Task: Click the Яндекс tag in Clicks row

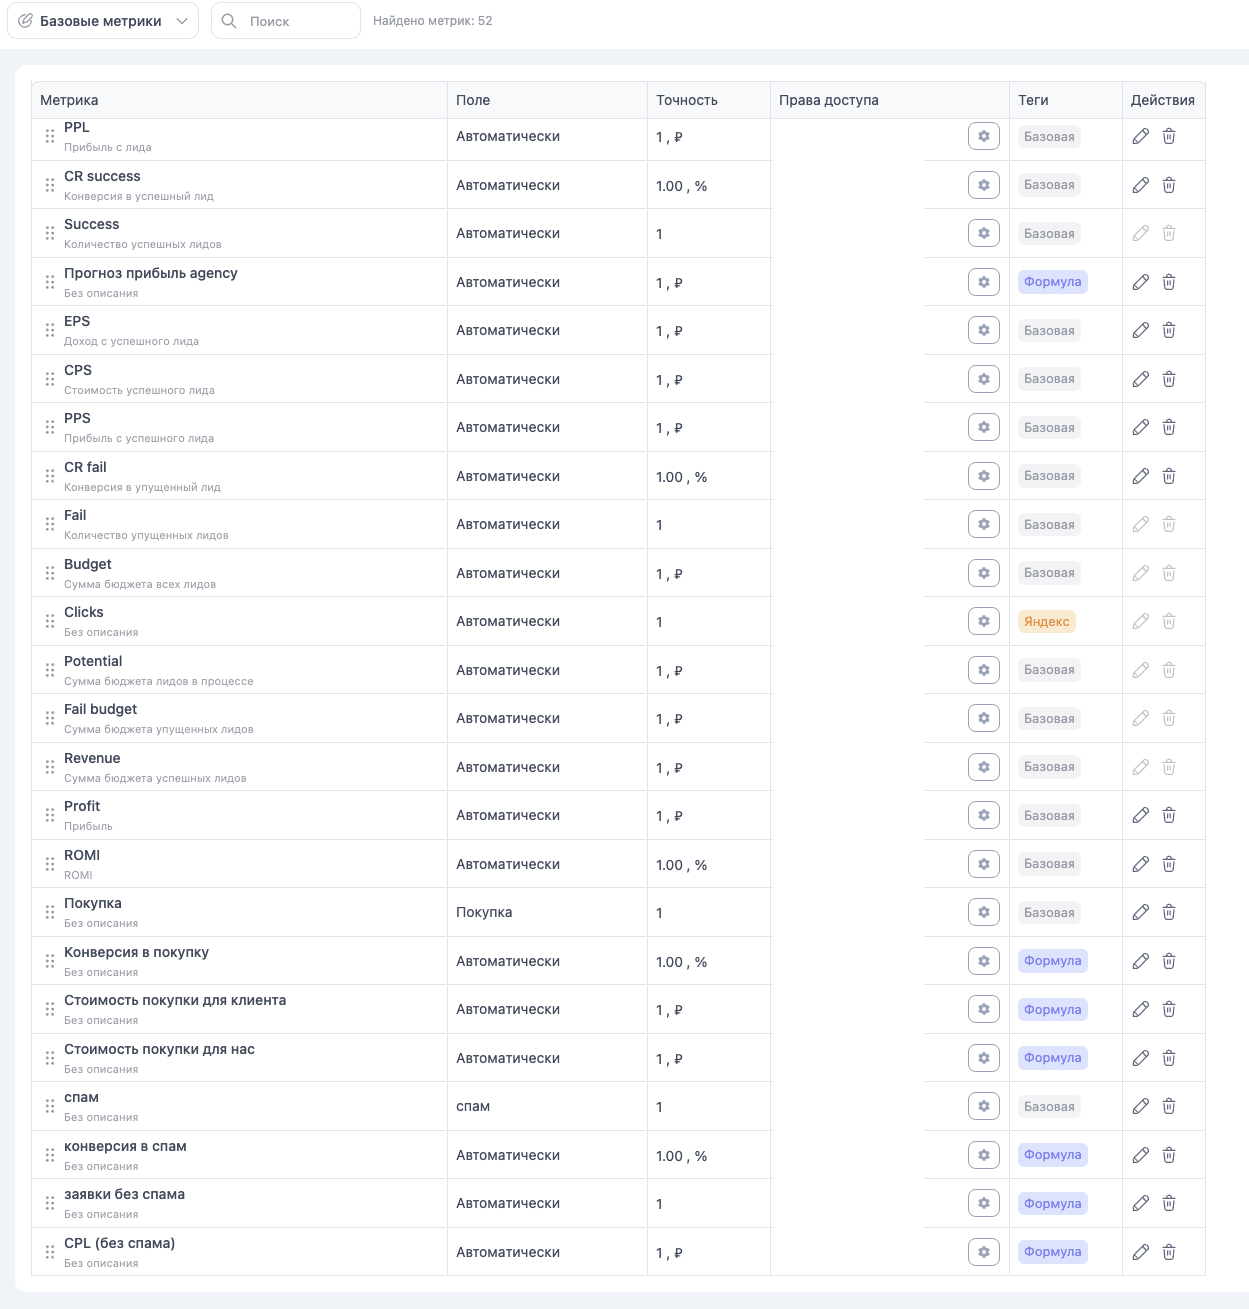Action: (1046, 621)
